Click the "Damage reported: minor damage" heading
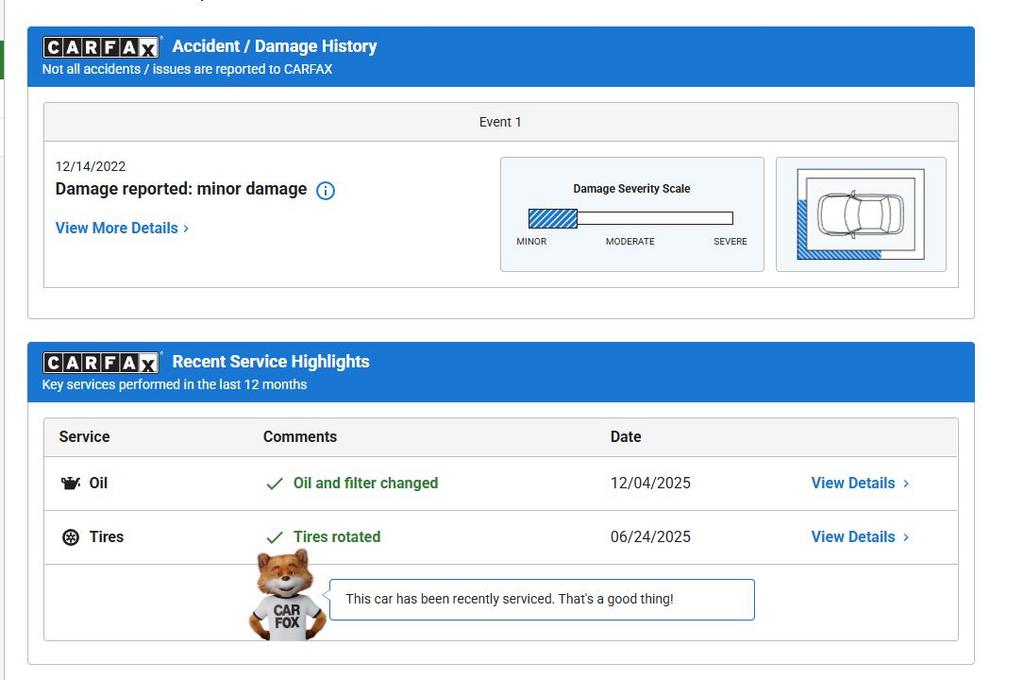The height and width of the screenshot is (680, 1024). 181,189
